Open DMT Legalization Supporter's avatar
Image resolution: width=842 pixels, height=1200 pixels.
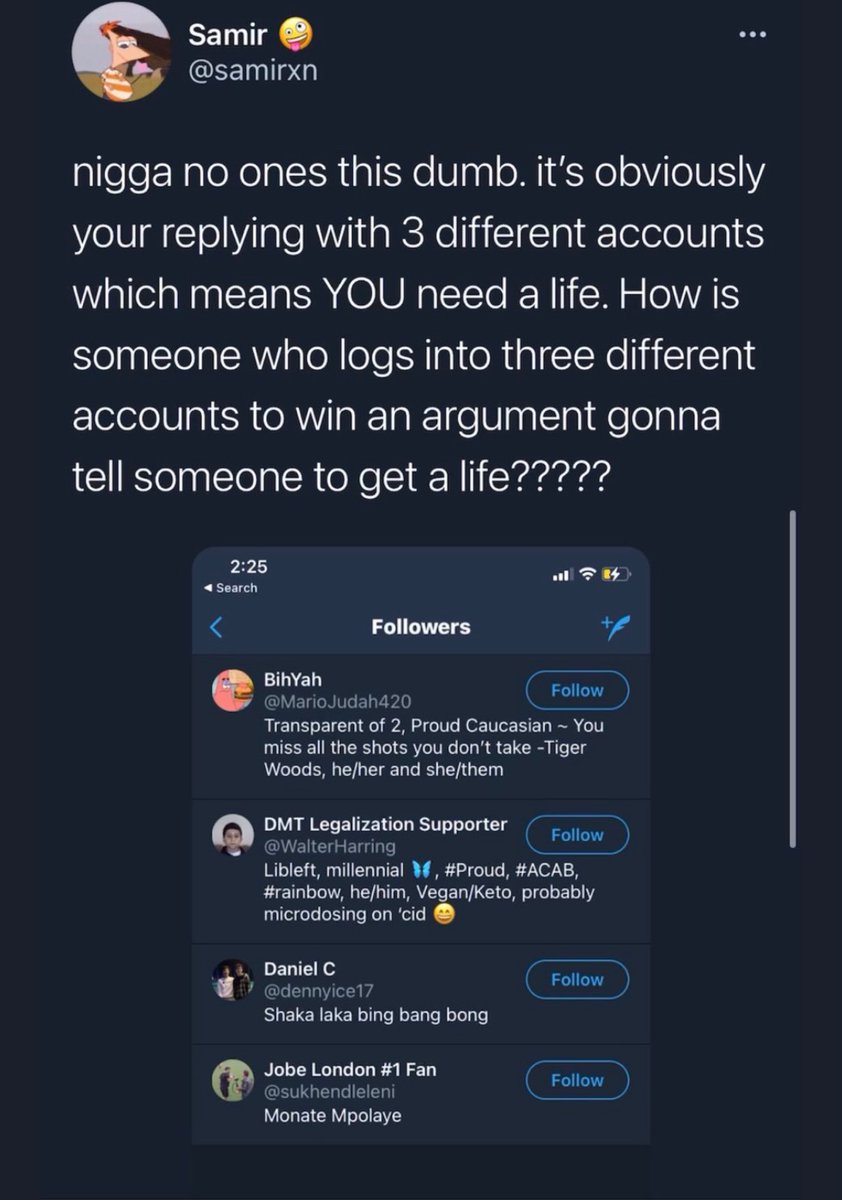(233, 835)
